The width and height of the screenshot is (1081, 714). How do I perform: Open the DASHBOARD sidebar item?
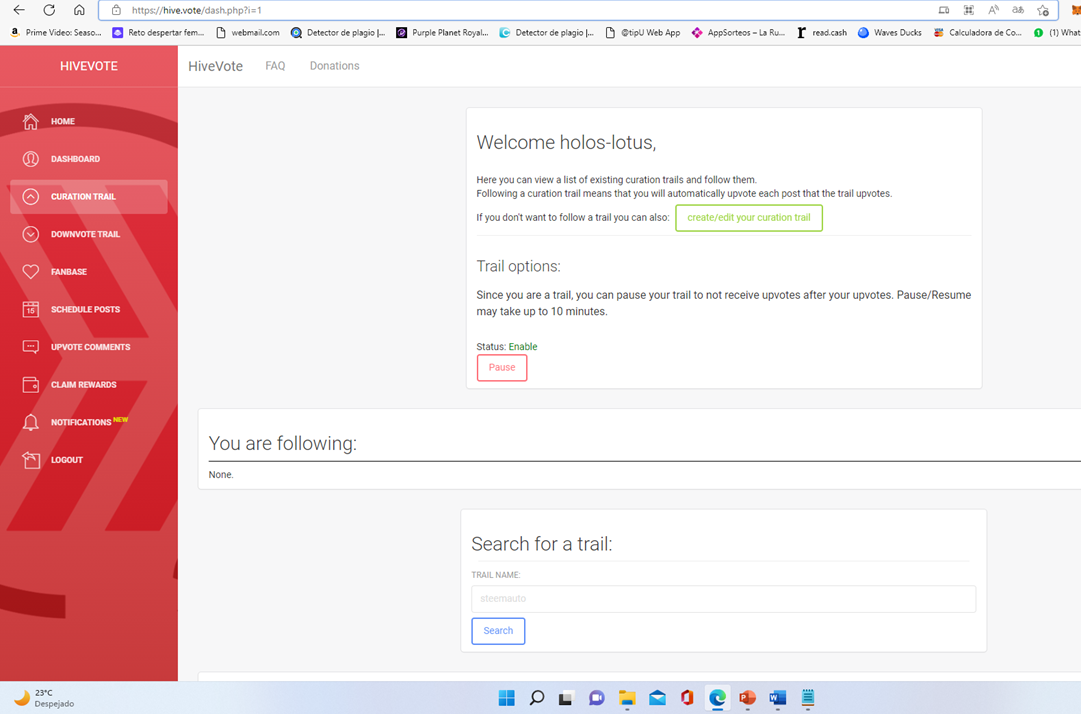89,159
